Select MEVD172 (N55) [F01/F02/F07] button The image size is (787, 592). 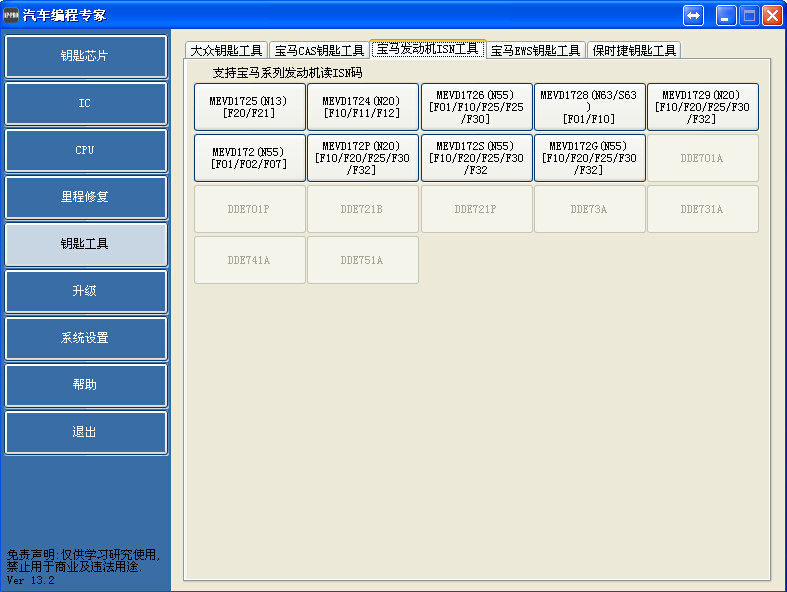coord(249,158)
